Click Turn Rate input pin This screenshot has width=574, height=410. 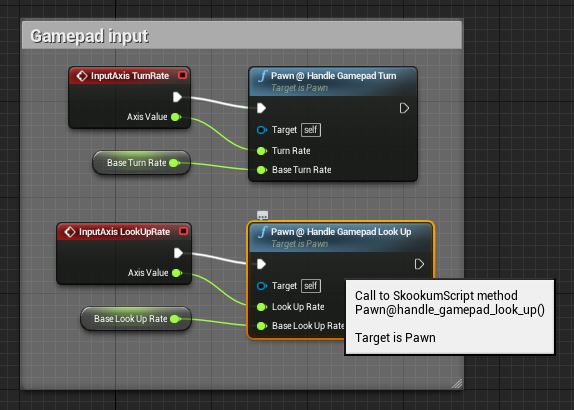click(x=261, y=151)
